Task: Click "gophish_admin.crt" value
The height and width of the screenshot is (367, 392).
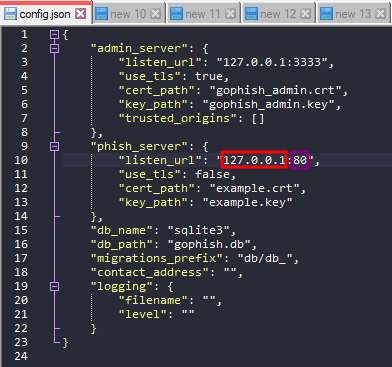Action: [275, 90]
